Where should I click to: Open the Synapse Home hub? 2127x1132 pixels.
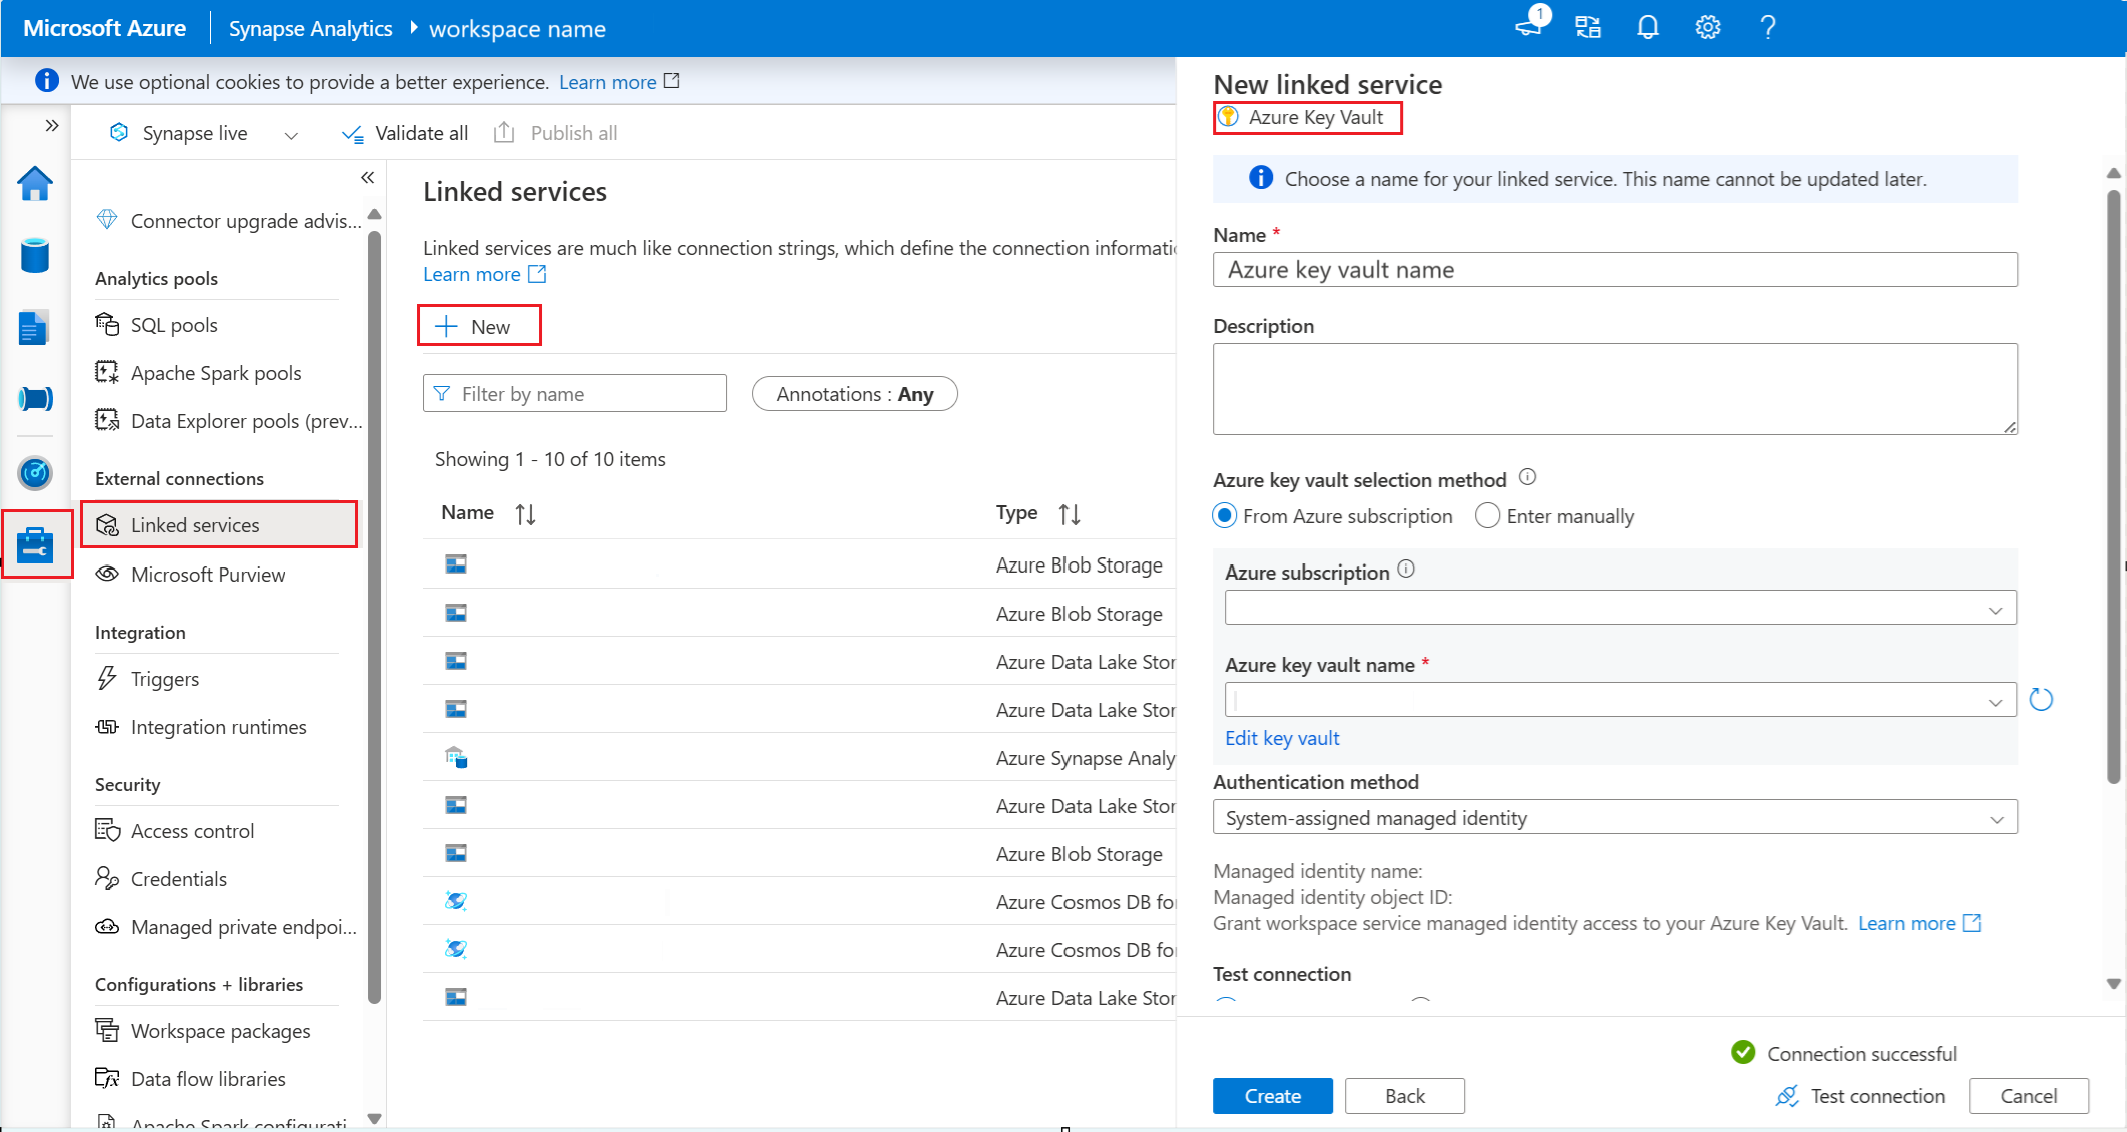click(x=35, y=184)
